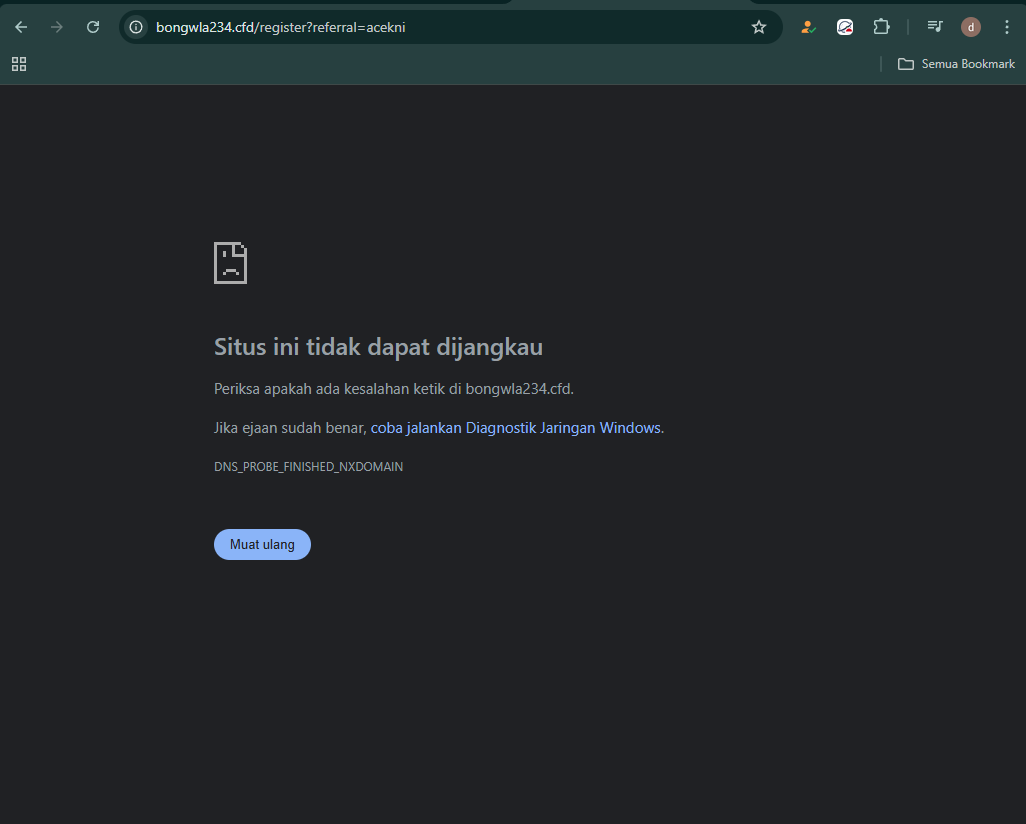Screen dimensions: 1026x824
Task: Click the Muat ulang button
Action: [262, 545]
